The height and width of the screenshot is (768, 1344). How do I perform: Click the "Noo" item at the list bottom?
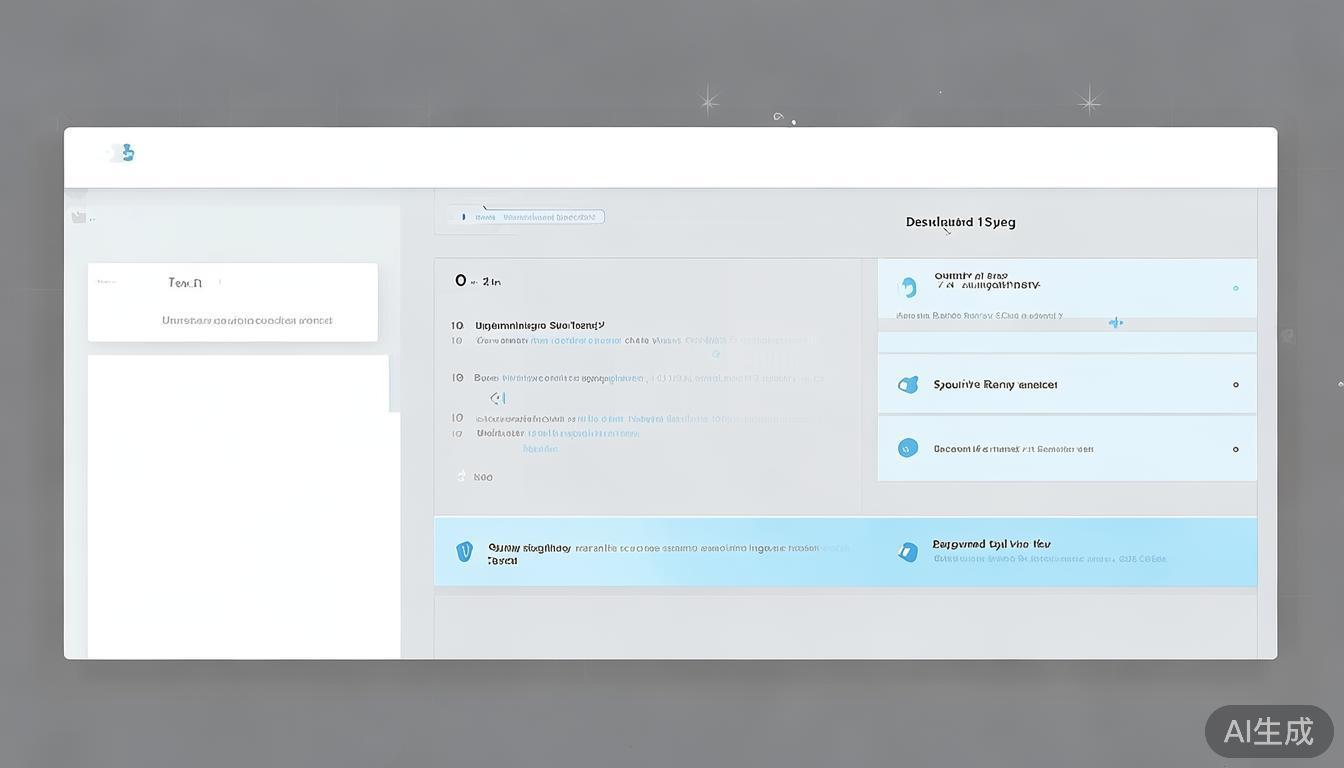(x=482, y=477)
